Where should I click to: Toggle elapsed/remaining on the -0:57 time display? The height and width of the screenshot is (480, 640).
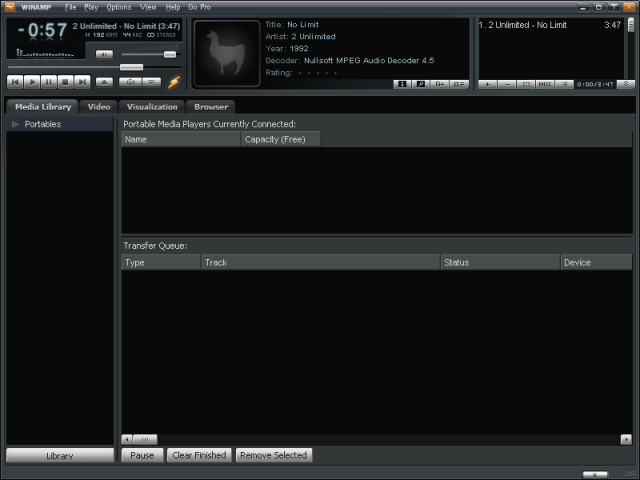click(42, 30)
